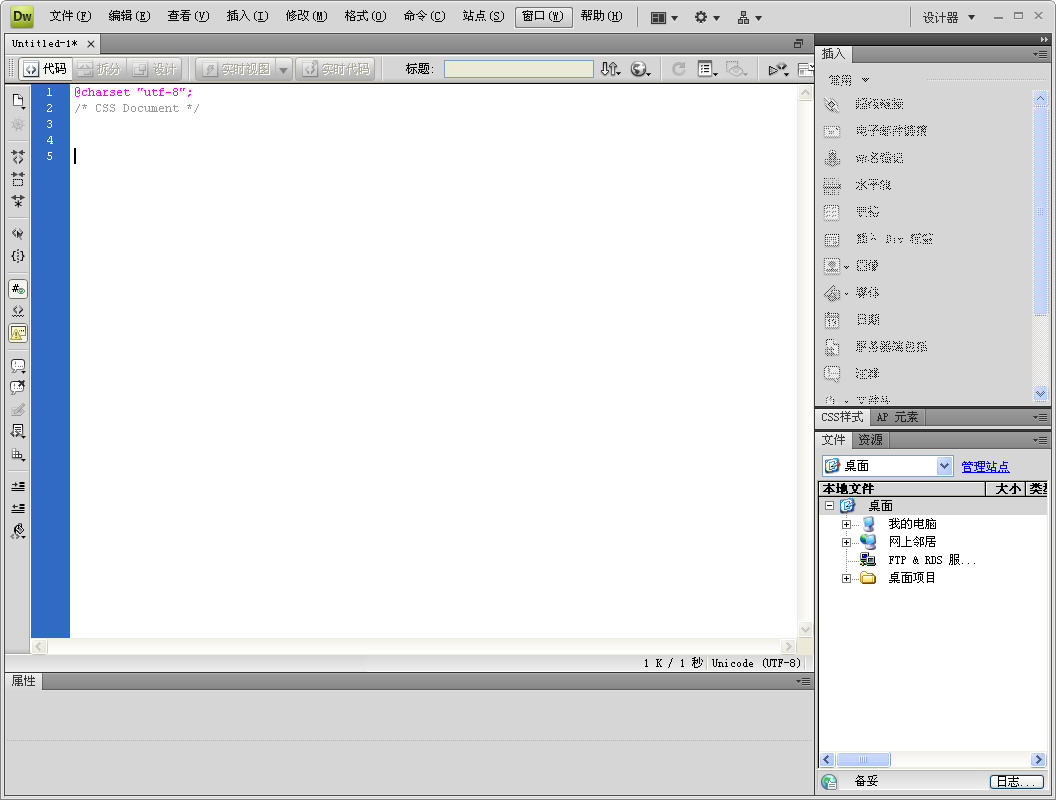Click the Preview in Browser globe icon
1056x800 pixels.
(641, 69)
